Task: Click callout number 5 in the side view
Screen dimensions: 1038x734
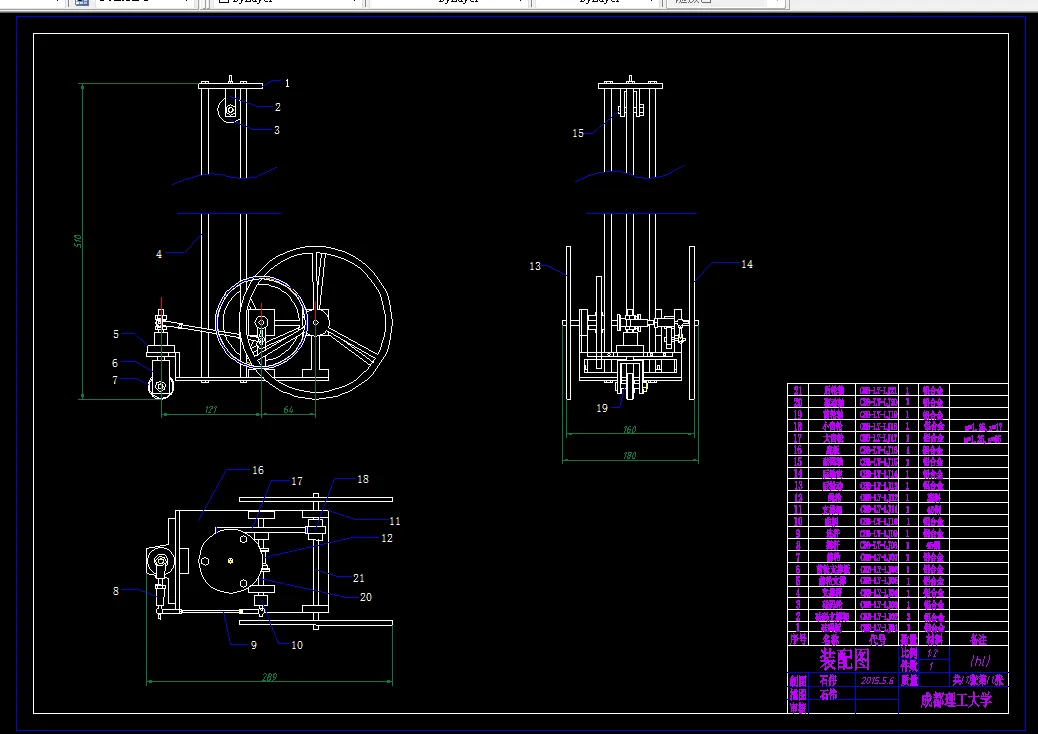Action: tap(116, 334)
